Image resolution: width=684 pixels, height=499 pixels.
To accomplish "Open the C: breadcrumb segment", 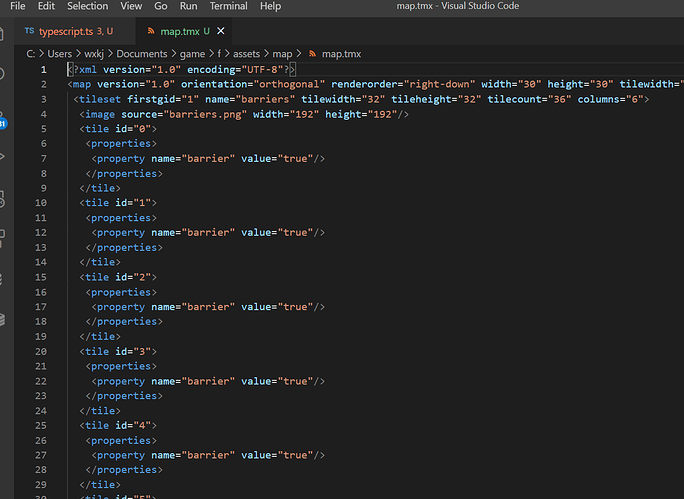I will [x=31, y=54].
